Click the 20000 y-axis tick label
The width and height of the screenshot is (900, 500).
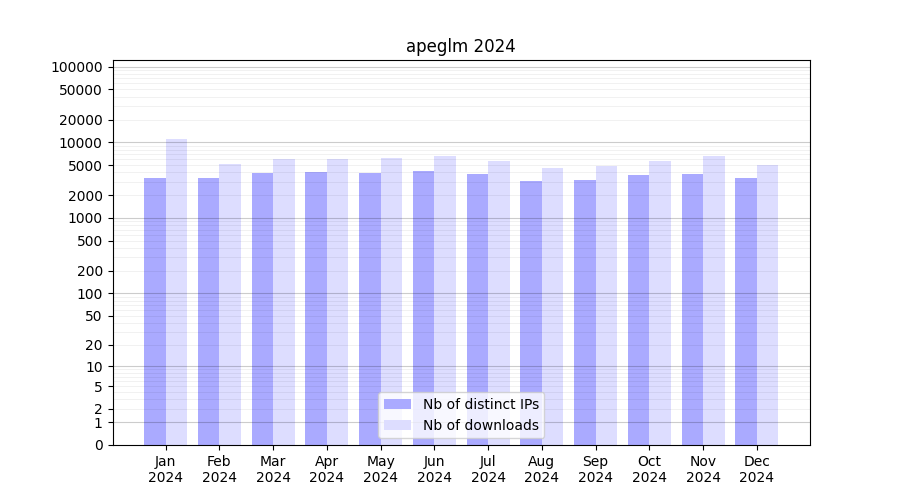point(81,120)
